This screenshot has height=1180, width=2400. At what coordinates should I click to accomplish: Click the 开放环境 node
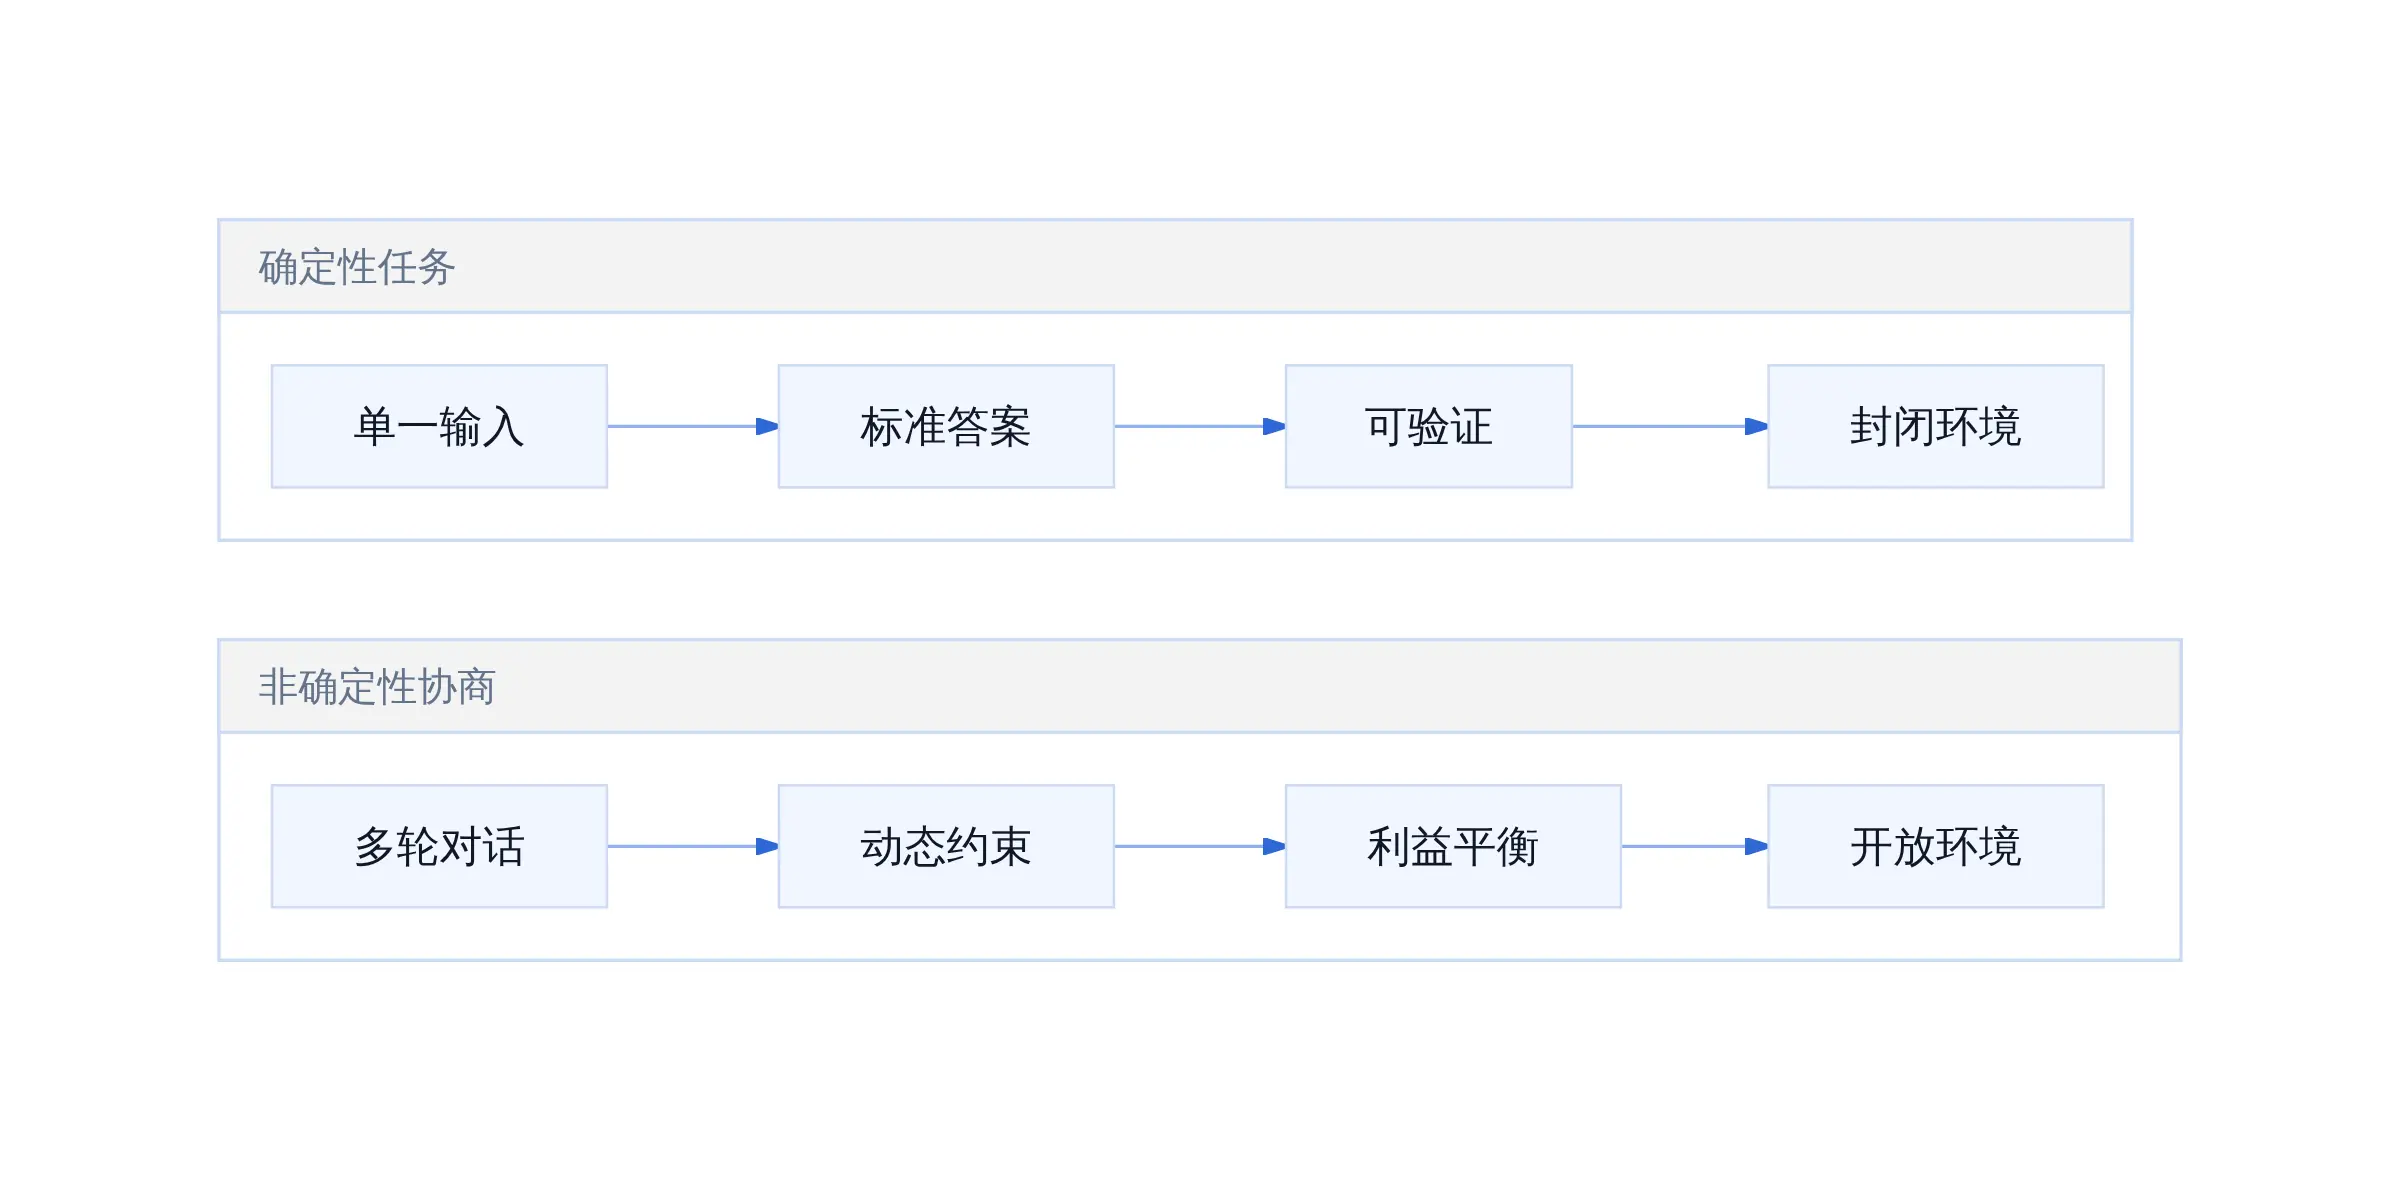coord(1936,846)
